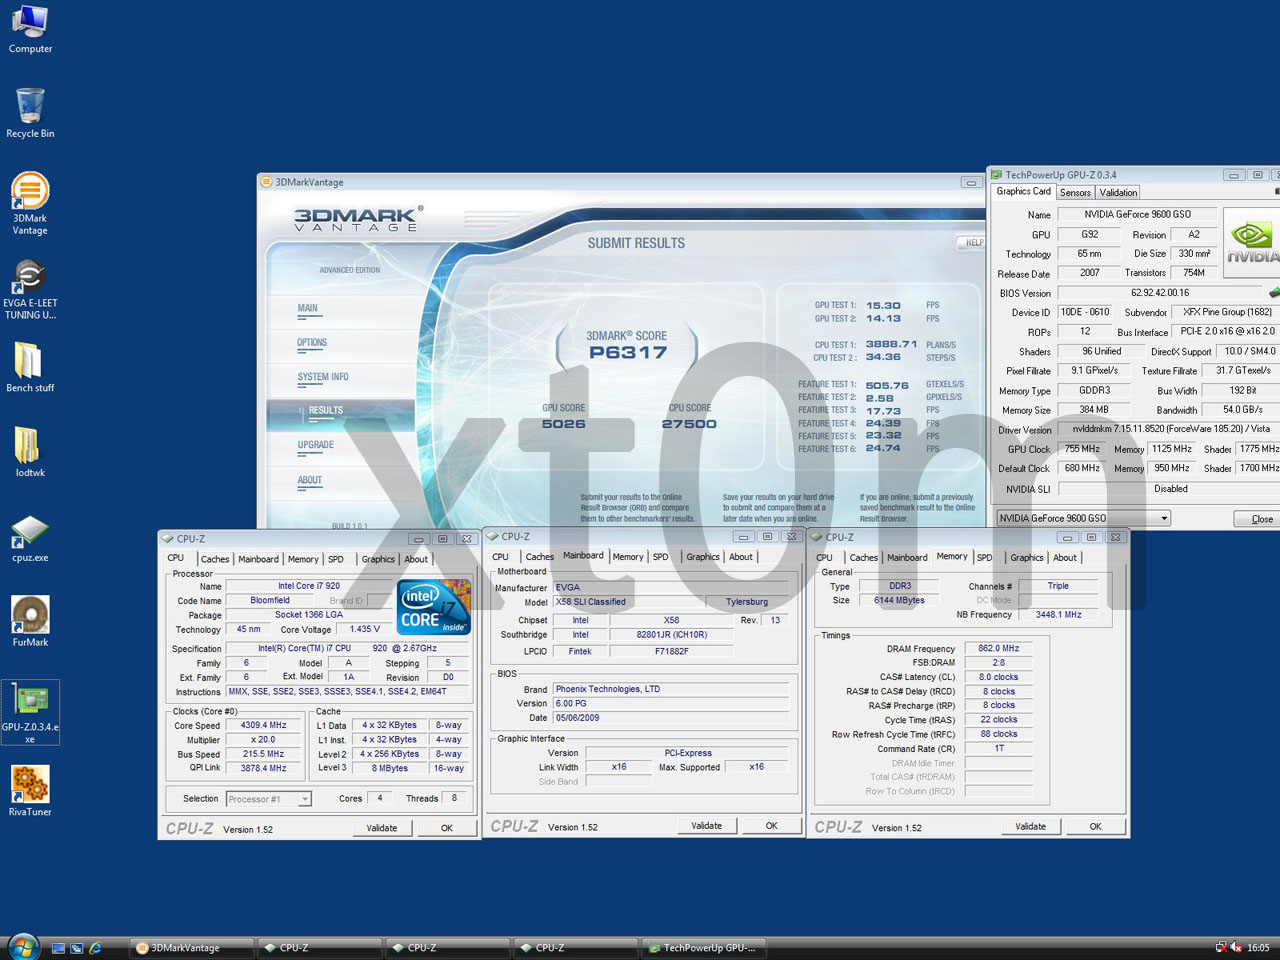This screenshot has height=960, width=1280.
Task: Click Validate in Memory CPU-Z window
Action: click(x=1031, y=827)
